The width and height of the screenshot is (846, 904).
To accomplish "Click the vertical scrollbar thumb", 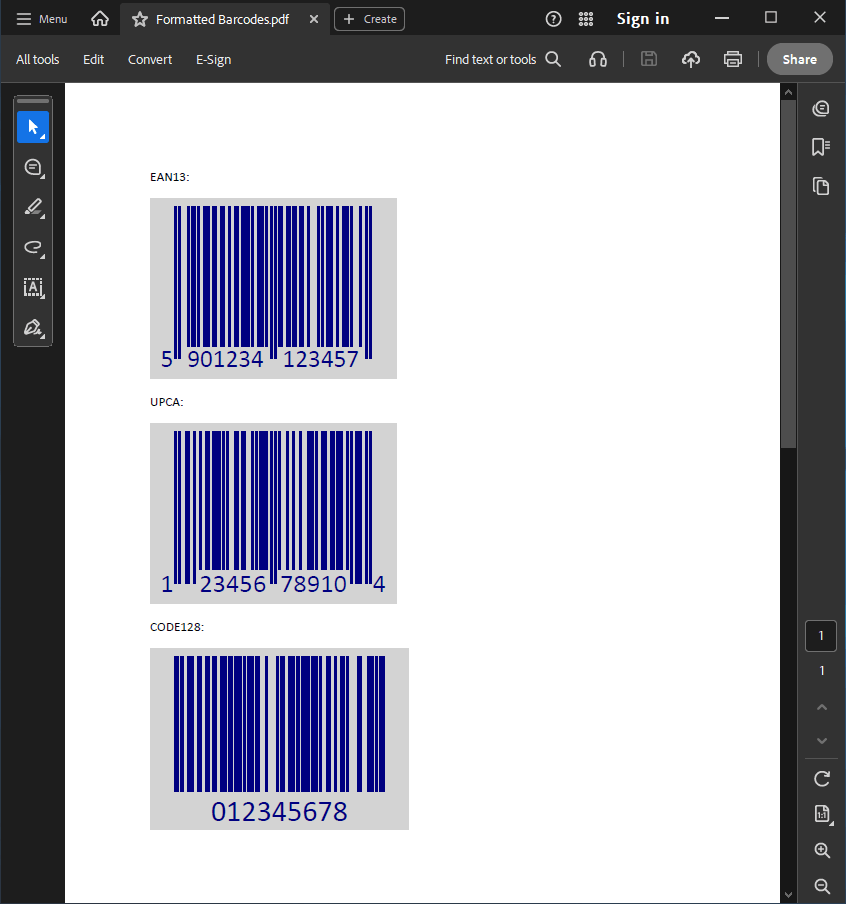I will coord(788,274).
